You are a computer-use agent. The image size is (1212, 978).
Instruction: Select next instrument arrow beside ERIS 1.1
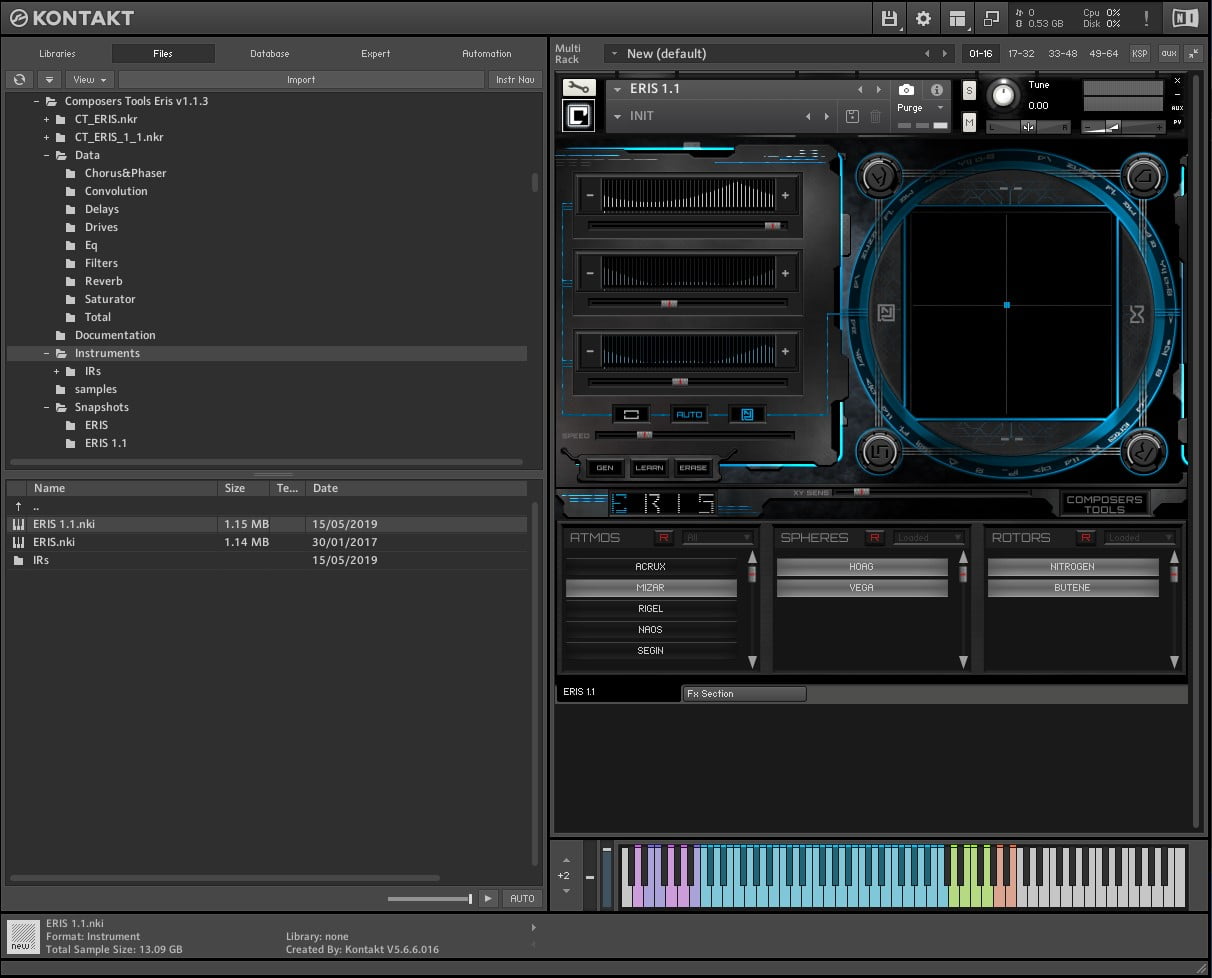[x=878, y=90]
